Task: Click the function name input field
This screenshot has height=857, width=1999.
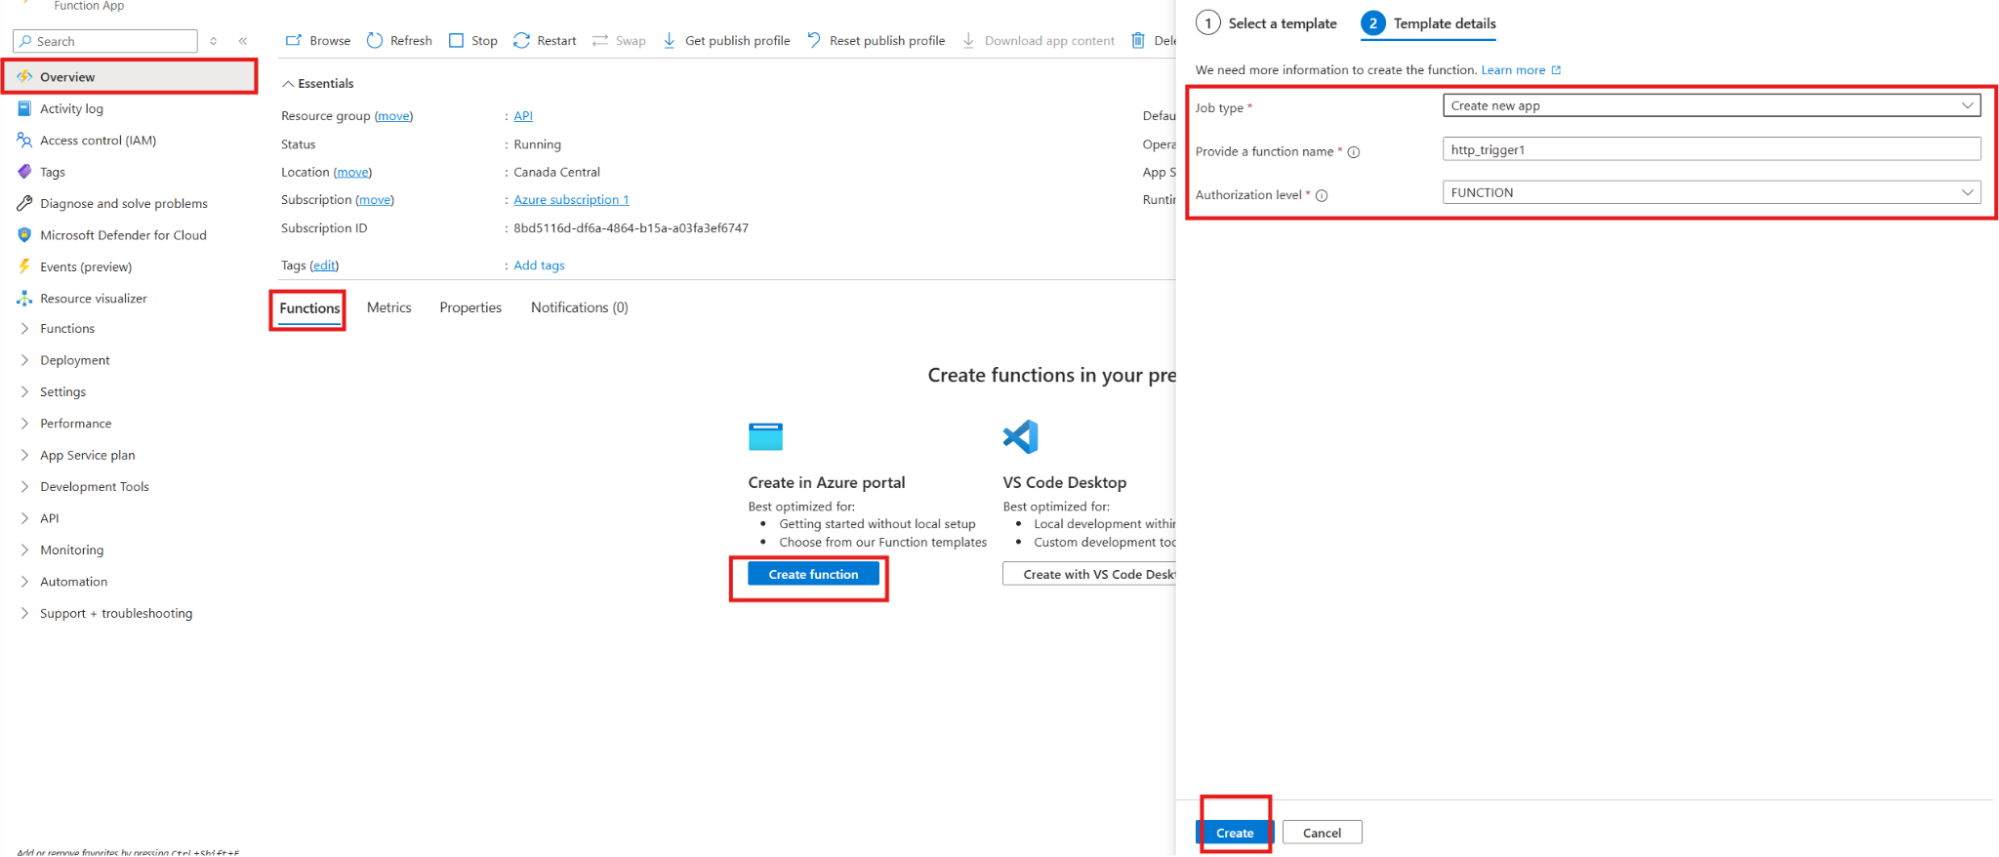Action: coord(1710,150)
